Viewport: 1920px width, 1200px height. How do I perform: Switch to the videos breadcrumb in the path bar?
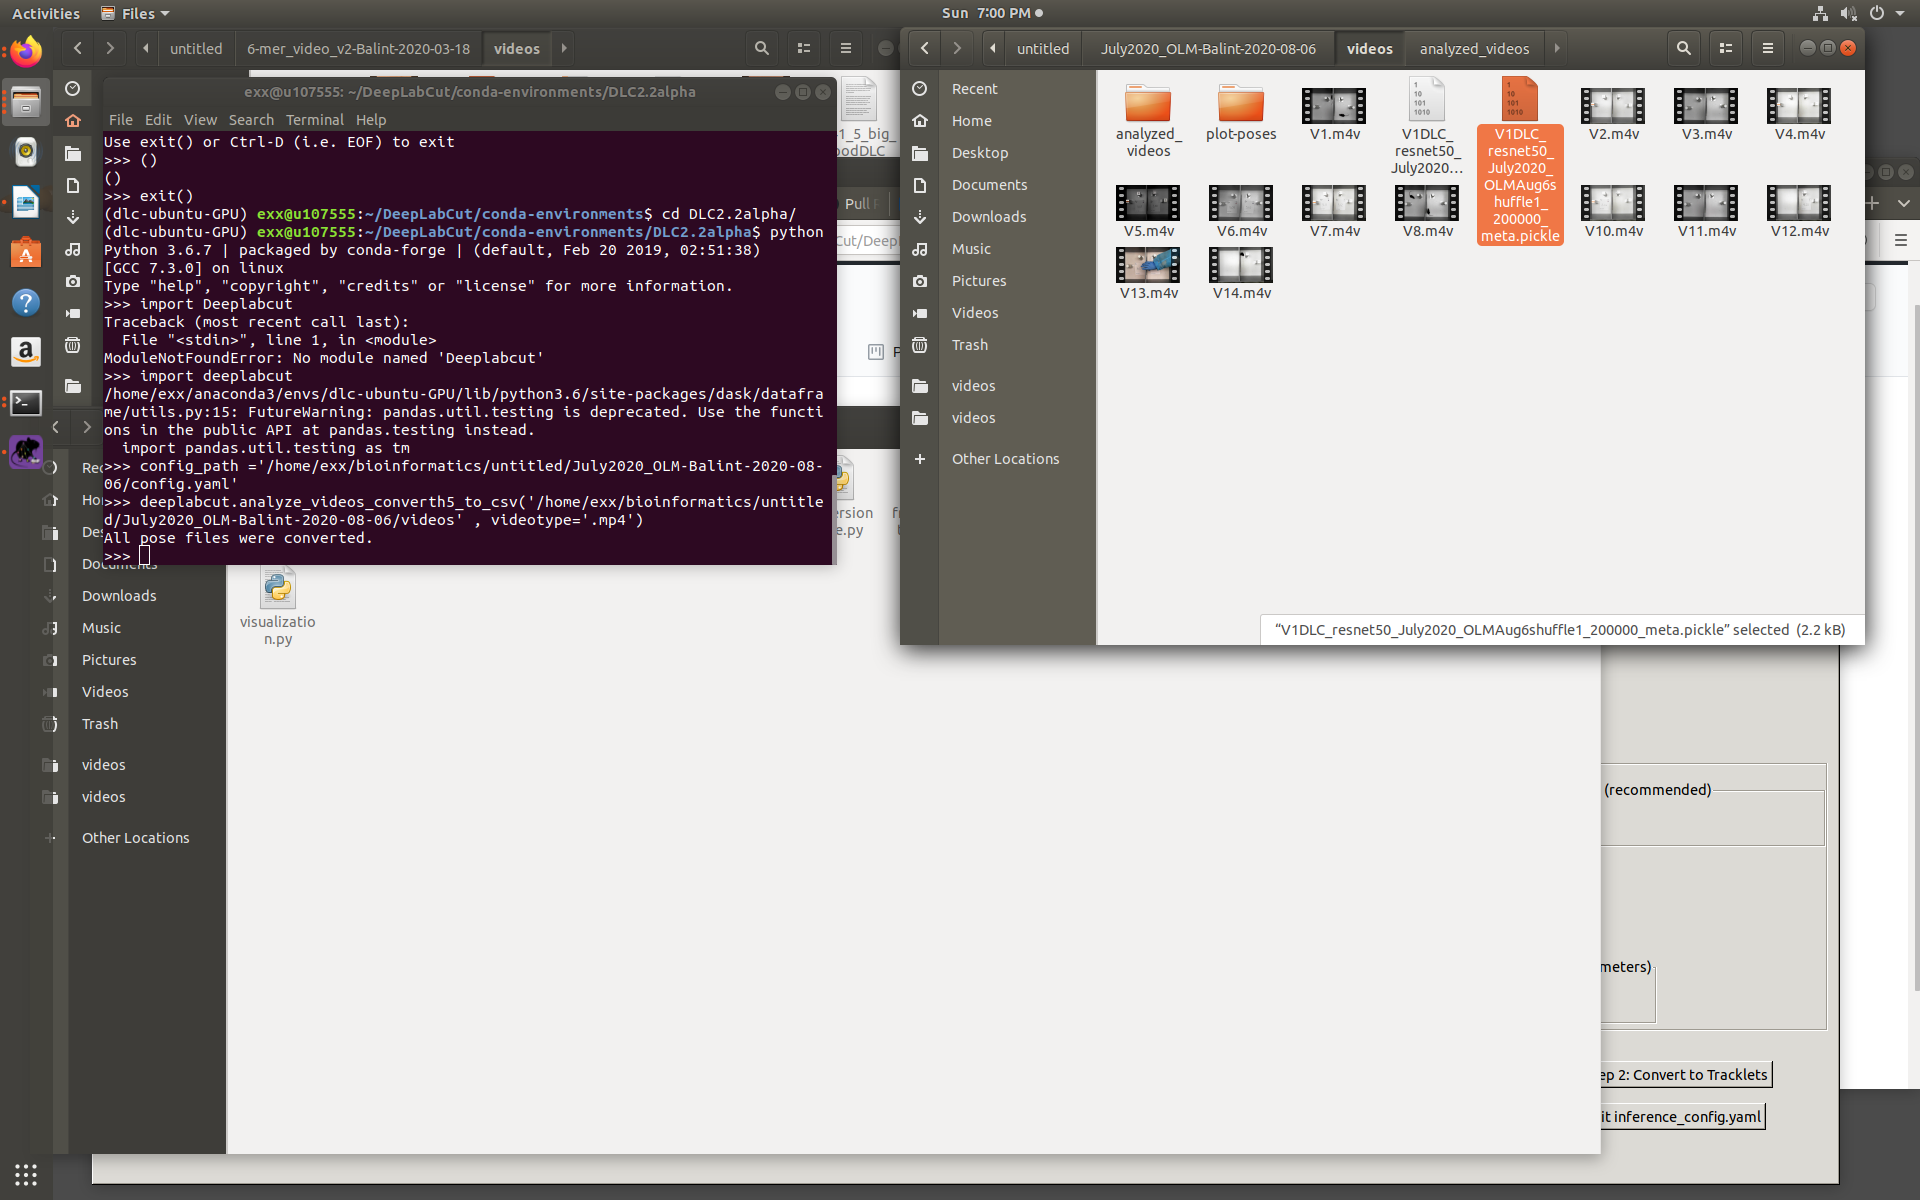tap(1370, 48)
